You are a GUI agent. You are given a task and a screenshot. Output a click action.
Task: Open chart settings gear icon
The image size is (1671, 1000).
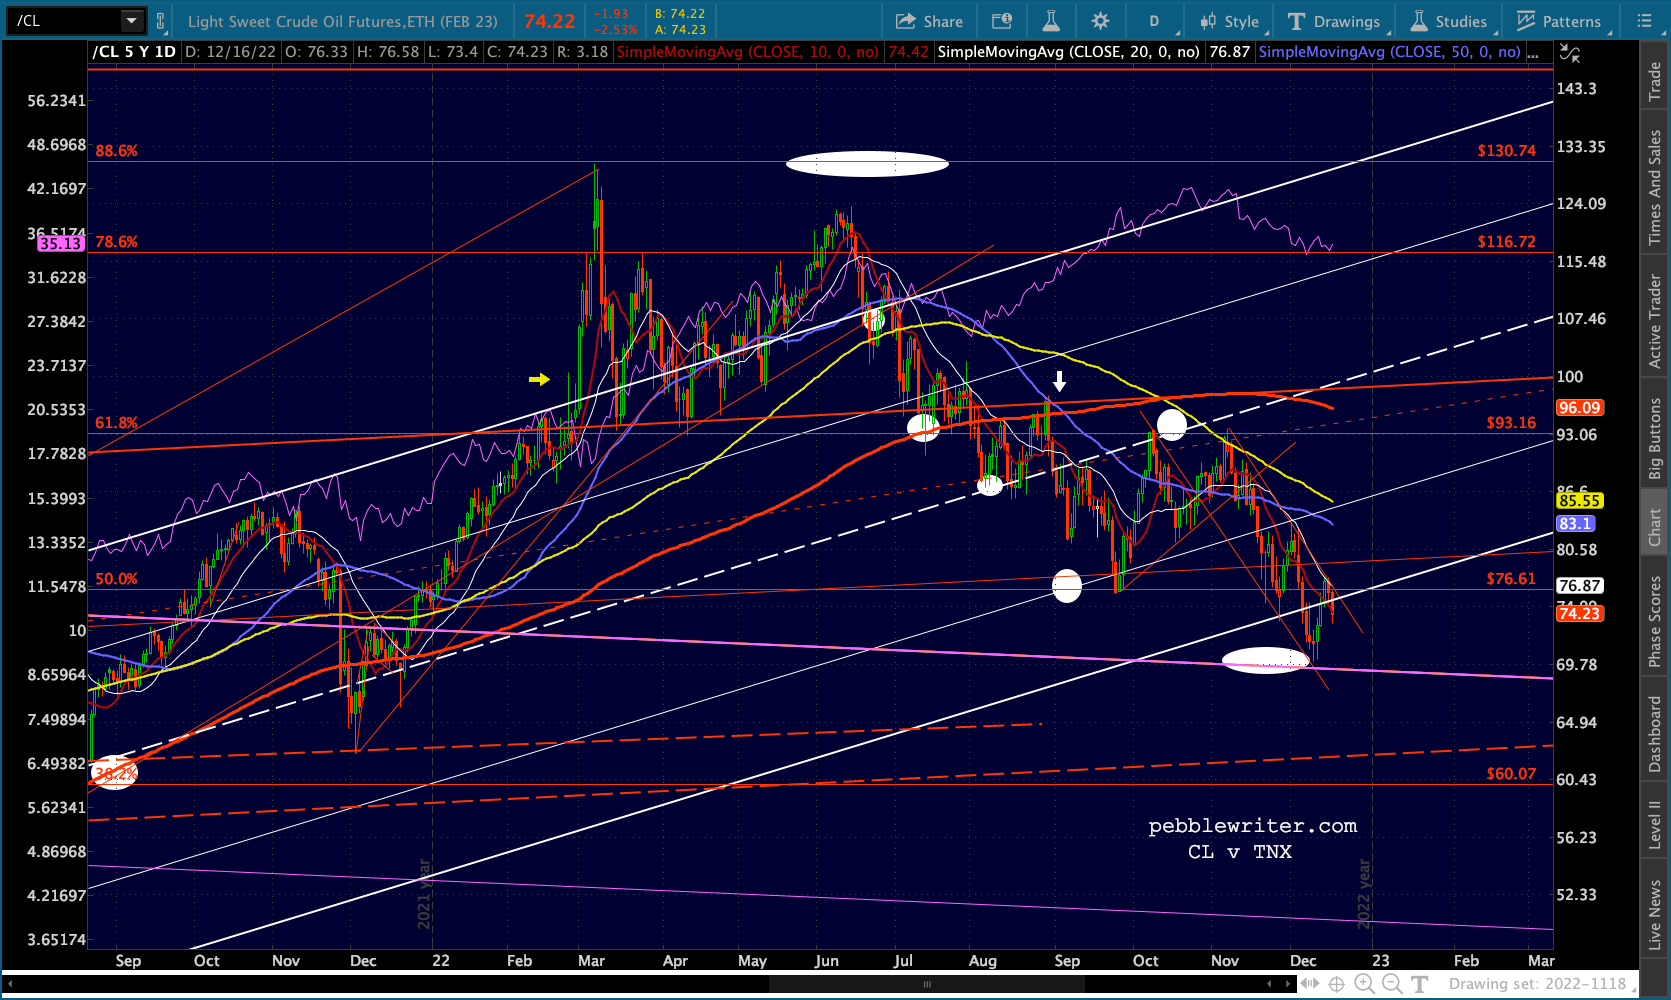pyautogui.click(x=1100, y=21)
